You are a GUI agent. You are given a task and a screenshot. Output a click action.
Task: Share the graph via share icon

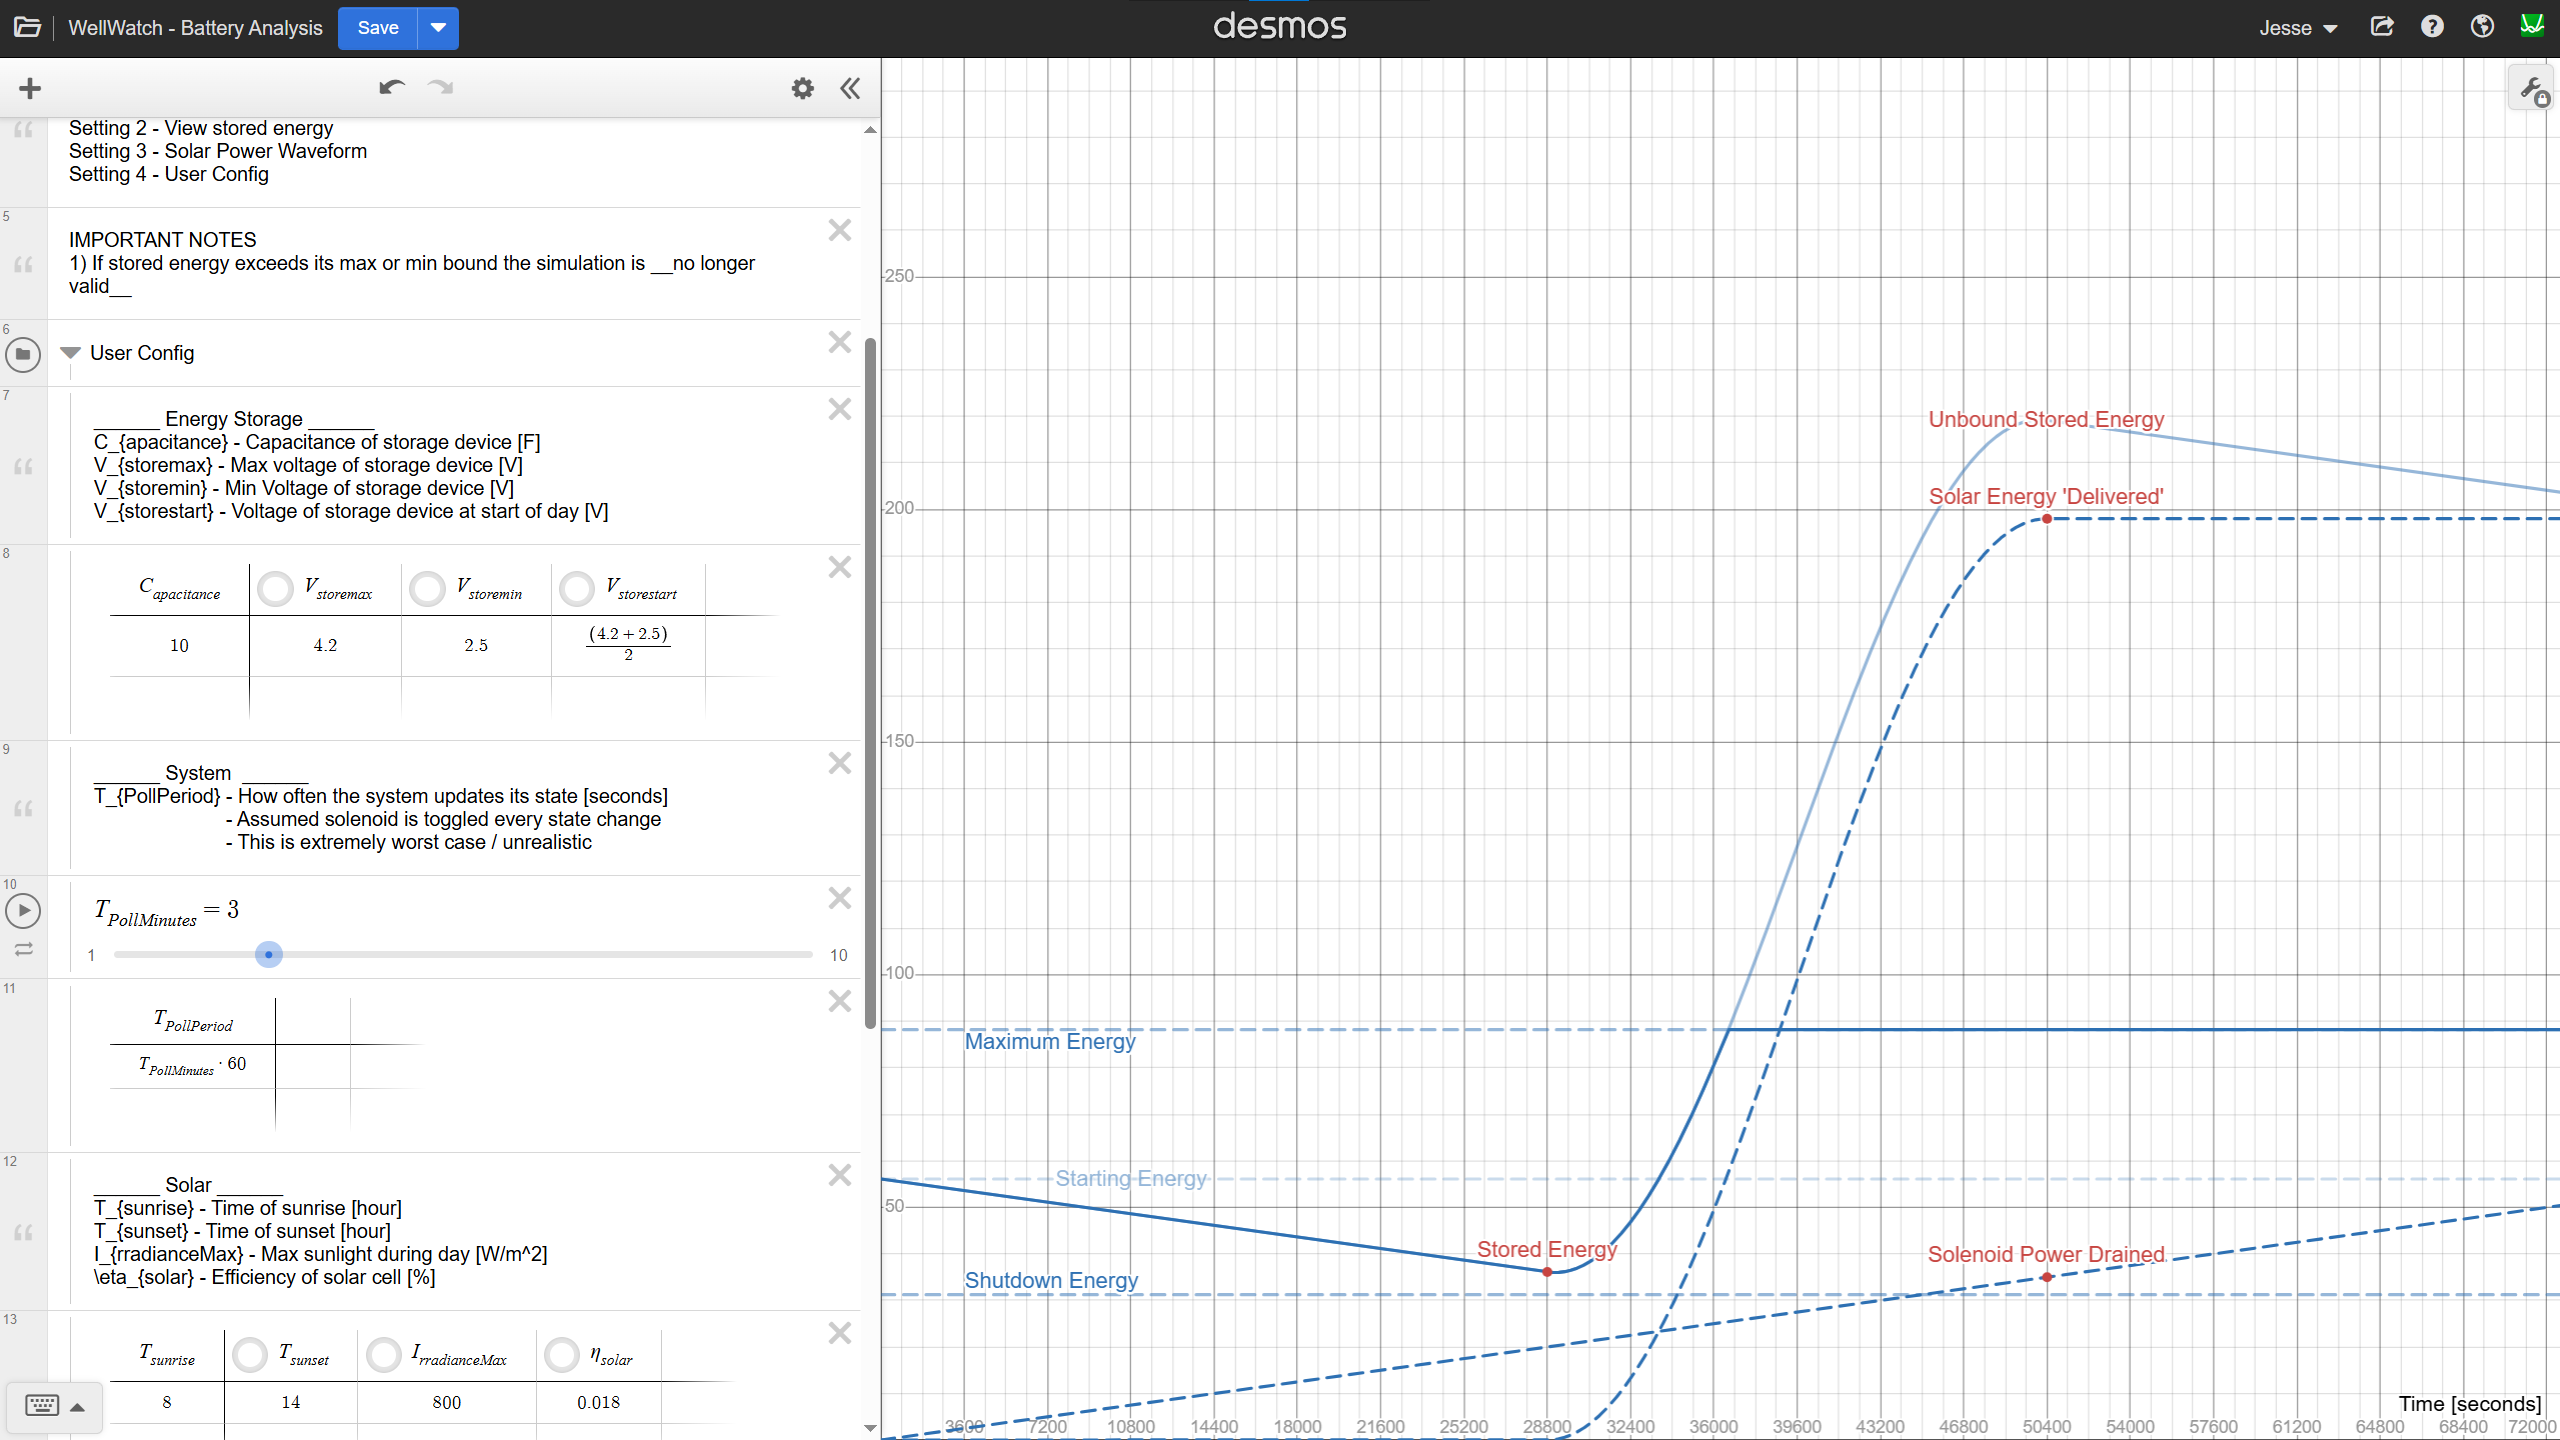[x=2382, y=27]
